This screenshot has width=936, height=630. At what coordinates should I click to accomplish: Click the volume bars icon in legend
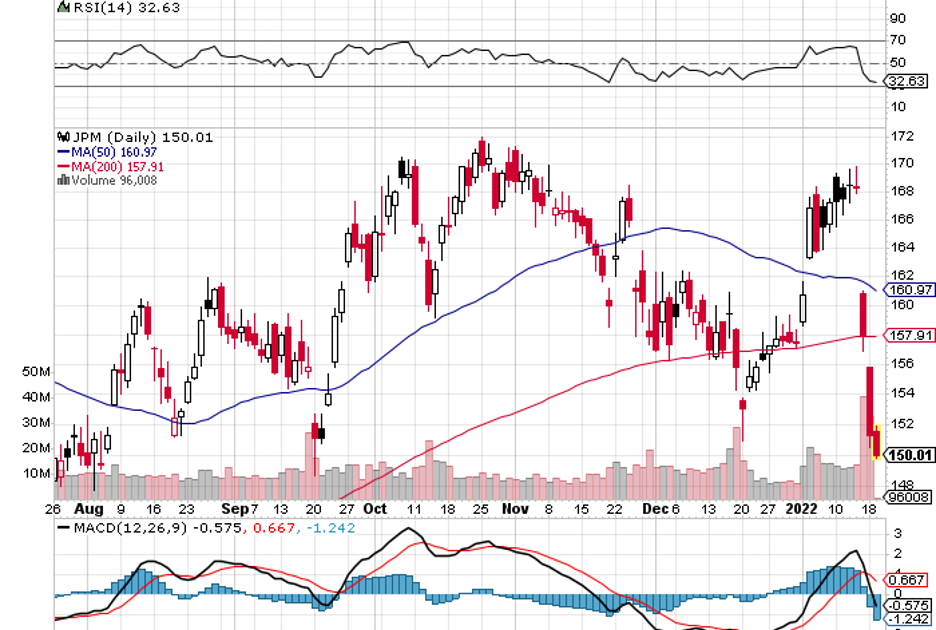(64, 180)
